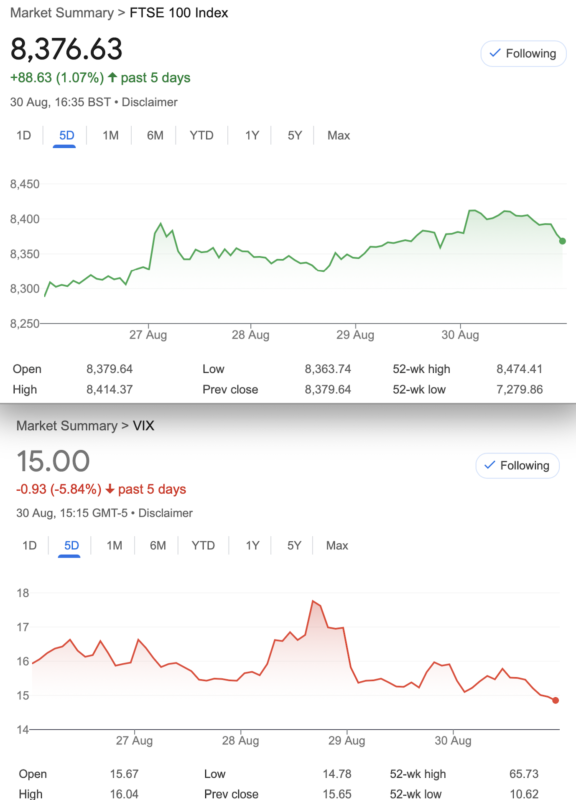Select the 1D tab for FTSE 100
This screenshot has width=576, height=800.
pyautogui.click(x=23, y=135)
